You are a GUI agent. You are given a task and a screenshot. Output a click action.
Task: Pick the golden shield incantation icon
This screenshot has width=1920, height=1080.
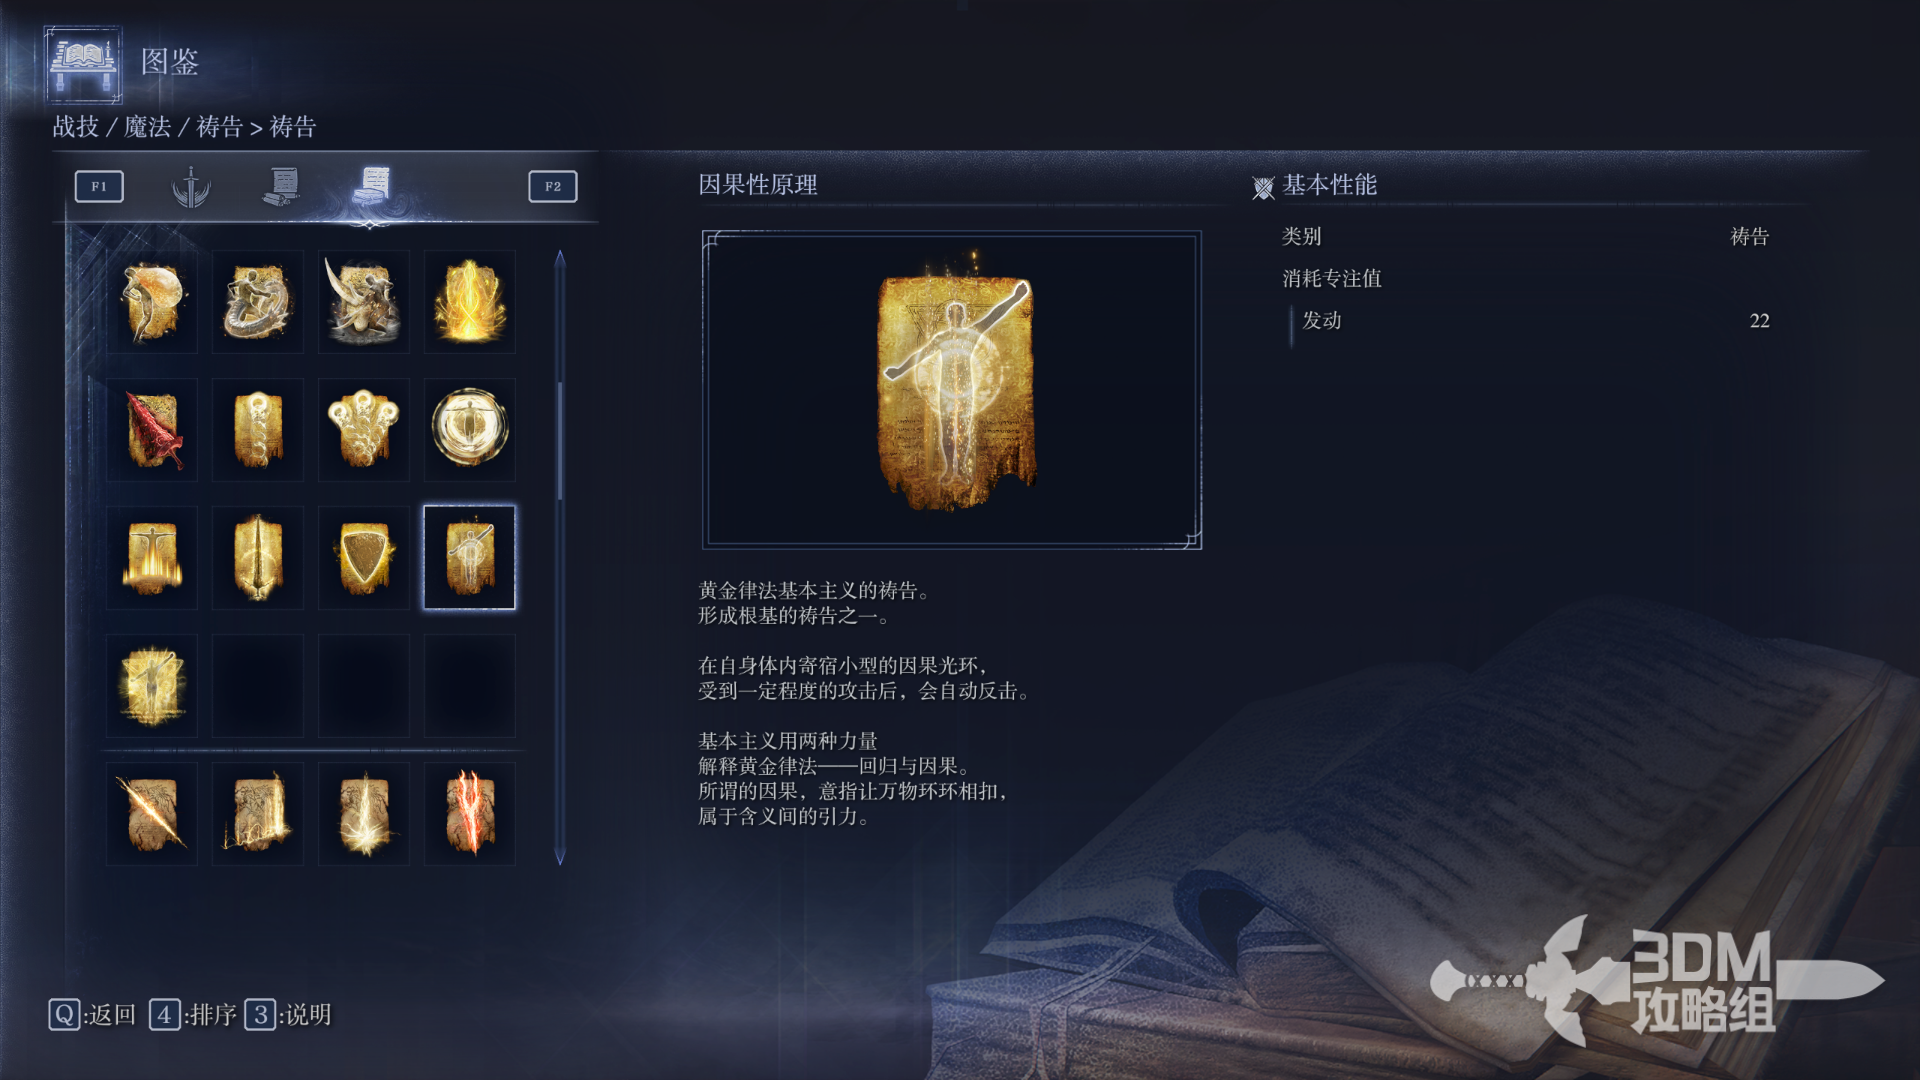click(x=364, y=557)
